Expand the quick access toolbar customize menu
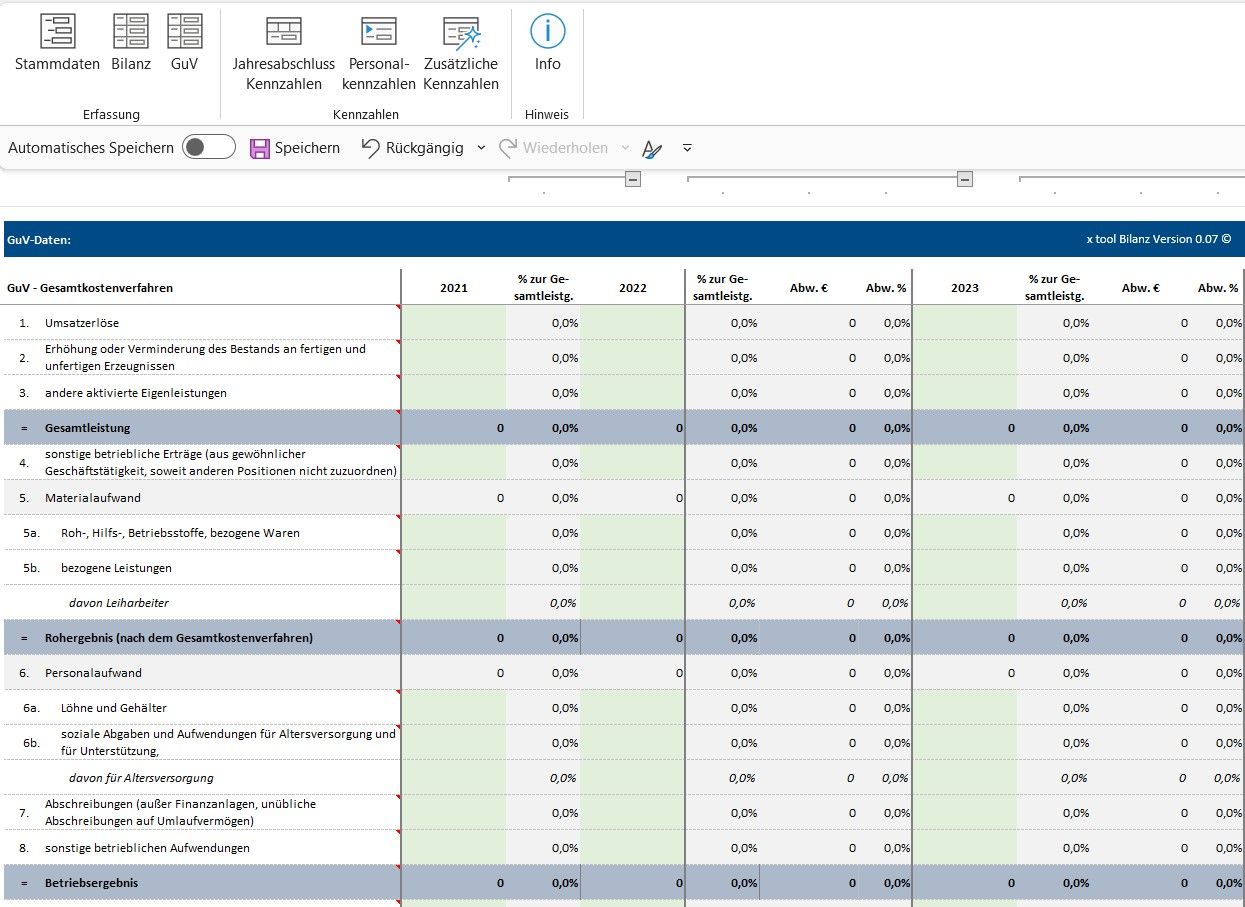This screenshot has height=907, width=1245. tap(687, 148)
